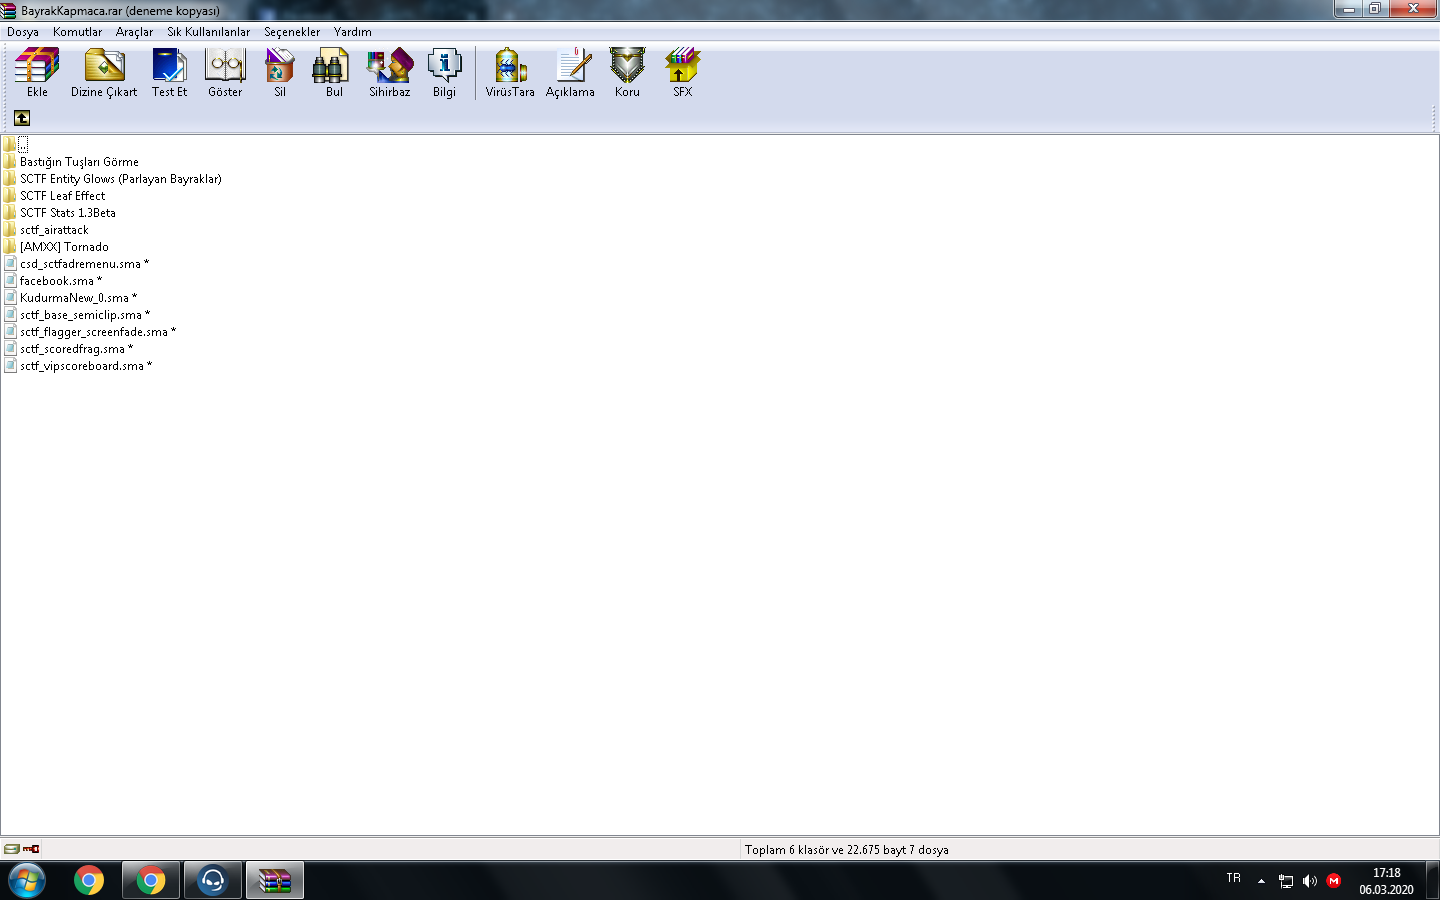Select SCTF Entity Glows (Parlayan Bayraklar) folder

click(121, 179)
